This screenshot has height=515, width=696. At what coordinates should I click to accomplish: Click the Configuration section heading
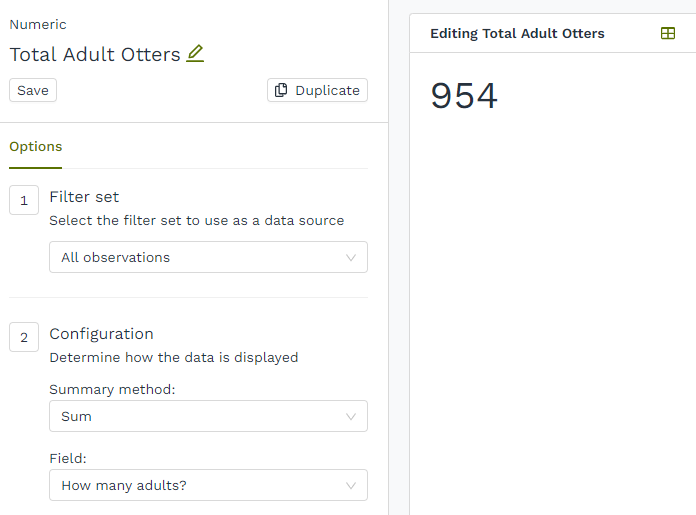coord(101,334)
